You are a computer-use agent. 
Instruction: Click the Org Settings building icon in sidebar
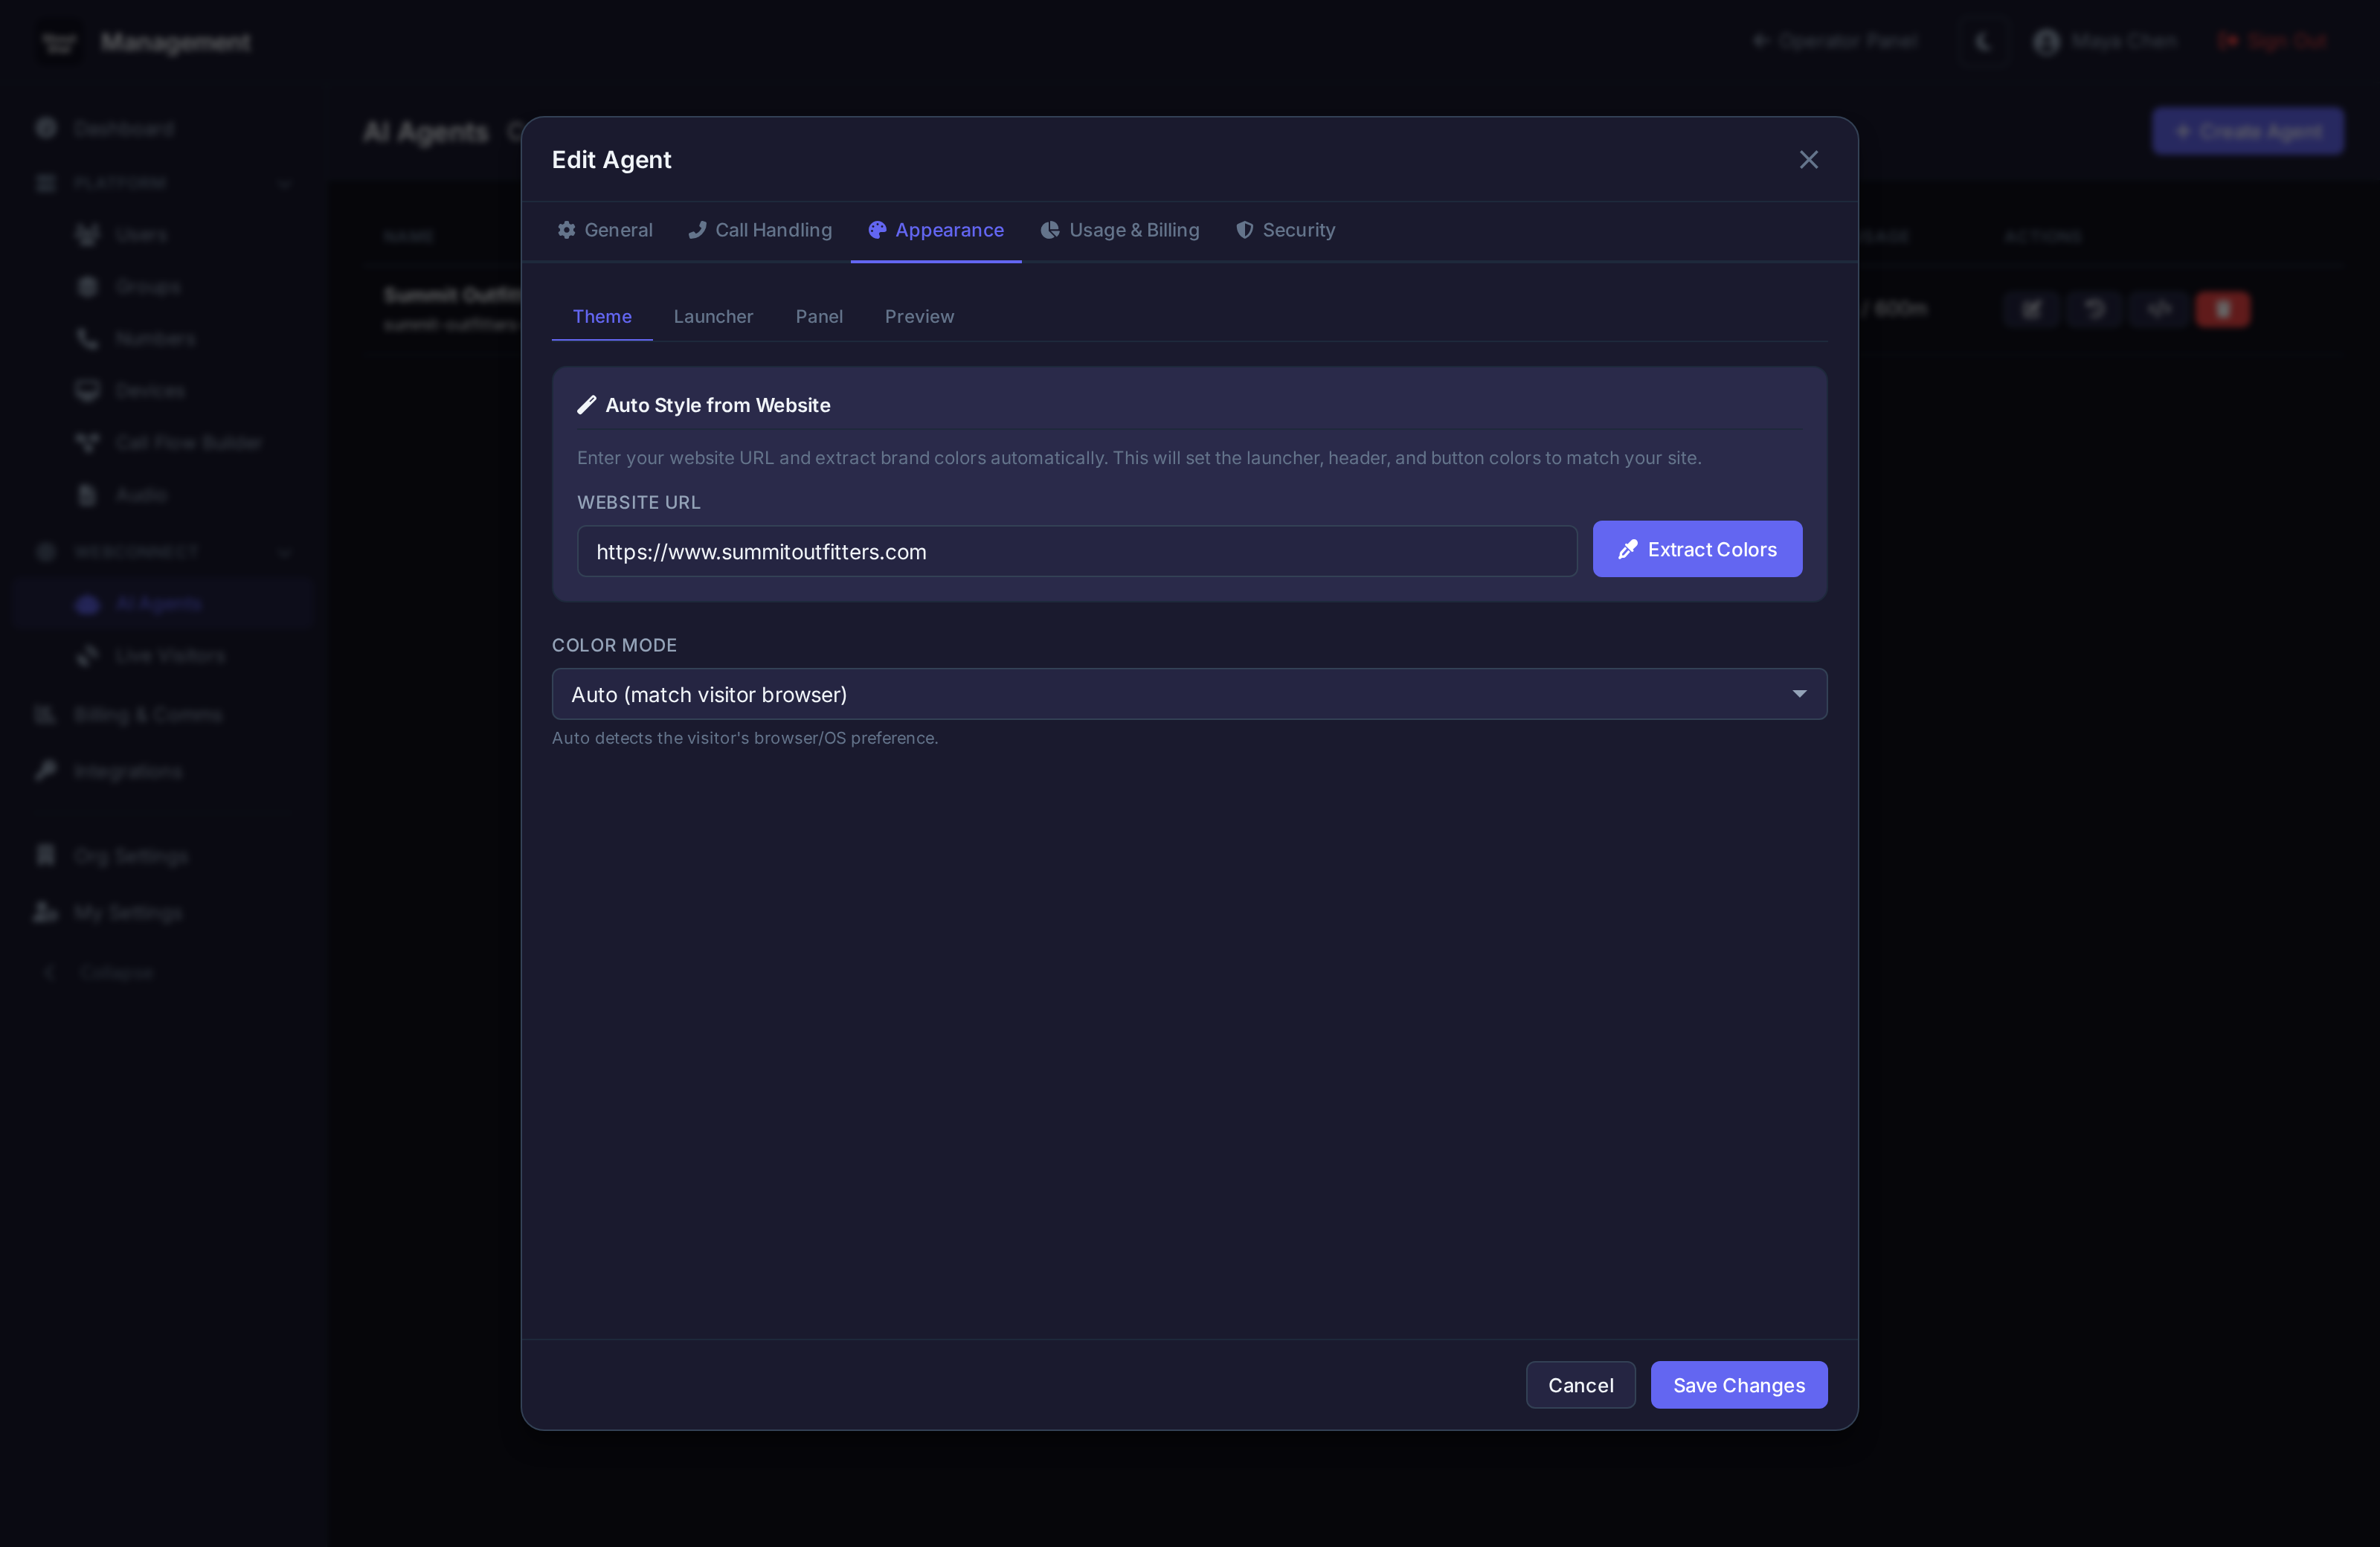click(46, 855)
